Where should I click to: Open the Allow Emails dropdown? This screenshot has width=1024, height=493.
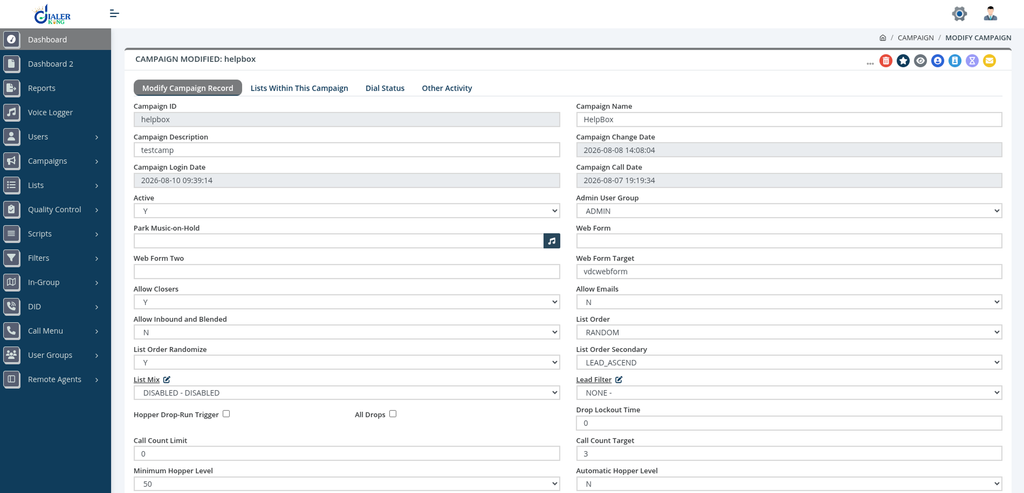click(789, 302)
